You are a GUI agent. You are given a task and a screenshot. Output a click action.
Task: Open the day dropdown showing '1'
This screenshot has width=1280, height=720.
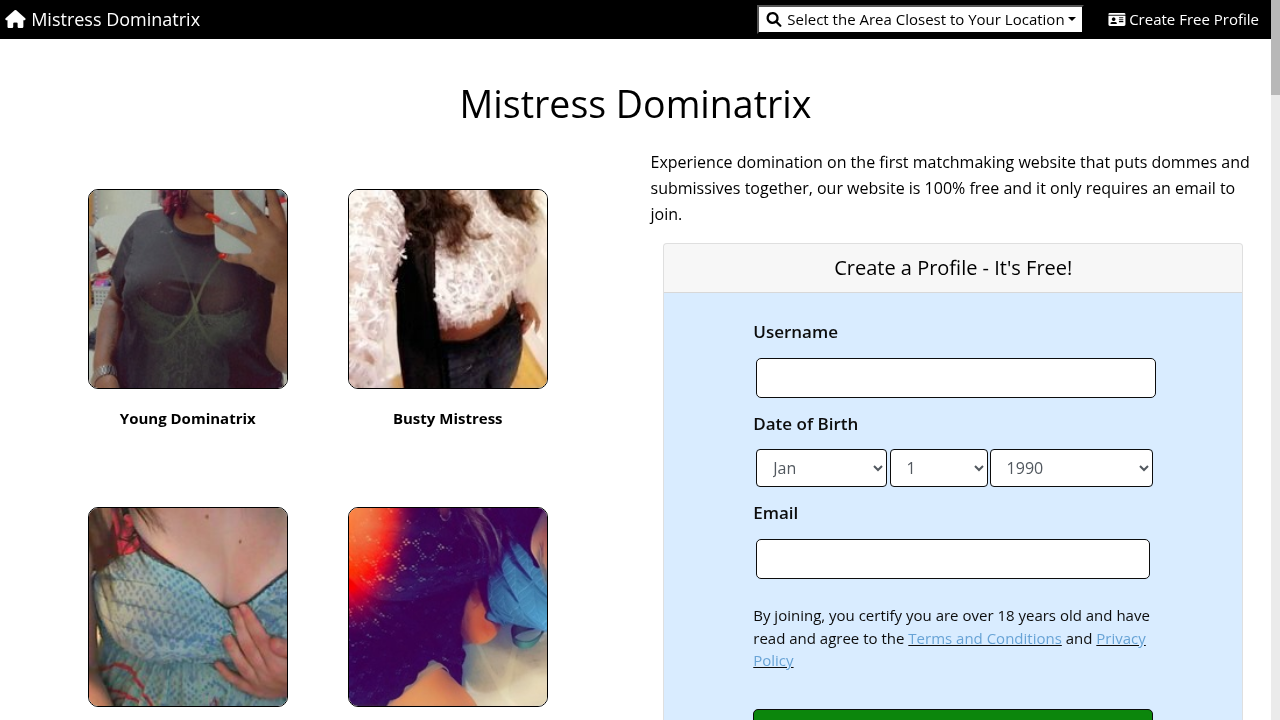[938, 468]
